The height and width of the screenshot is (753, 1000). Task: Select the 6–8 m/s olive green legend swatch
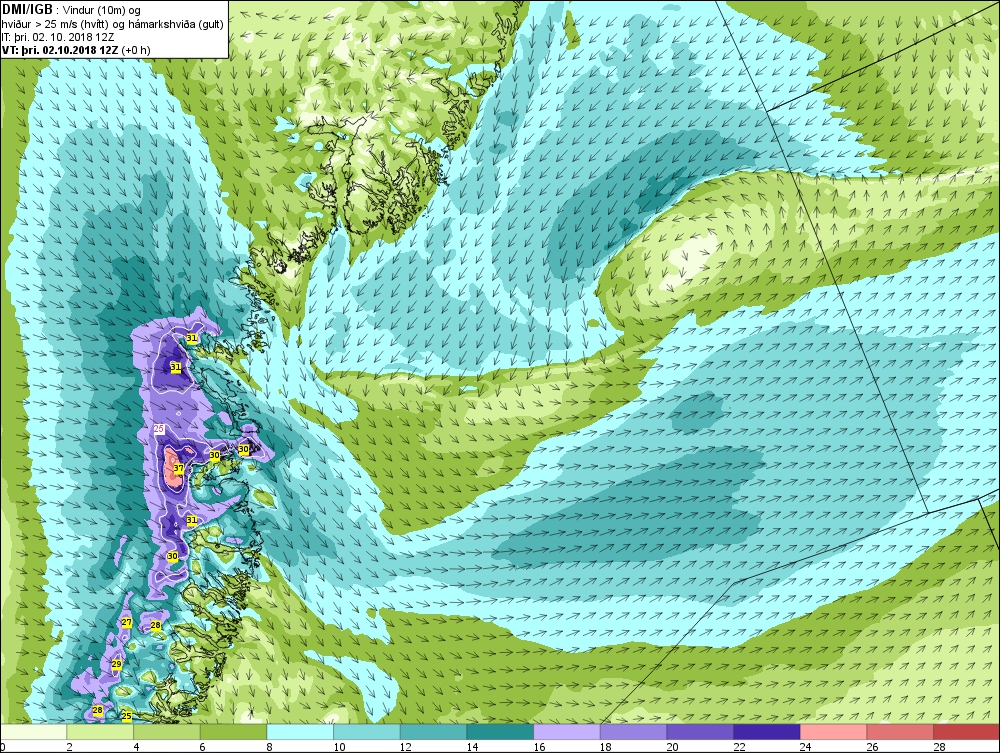point(233,731)
